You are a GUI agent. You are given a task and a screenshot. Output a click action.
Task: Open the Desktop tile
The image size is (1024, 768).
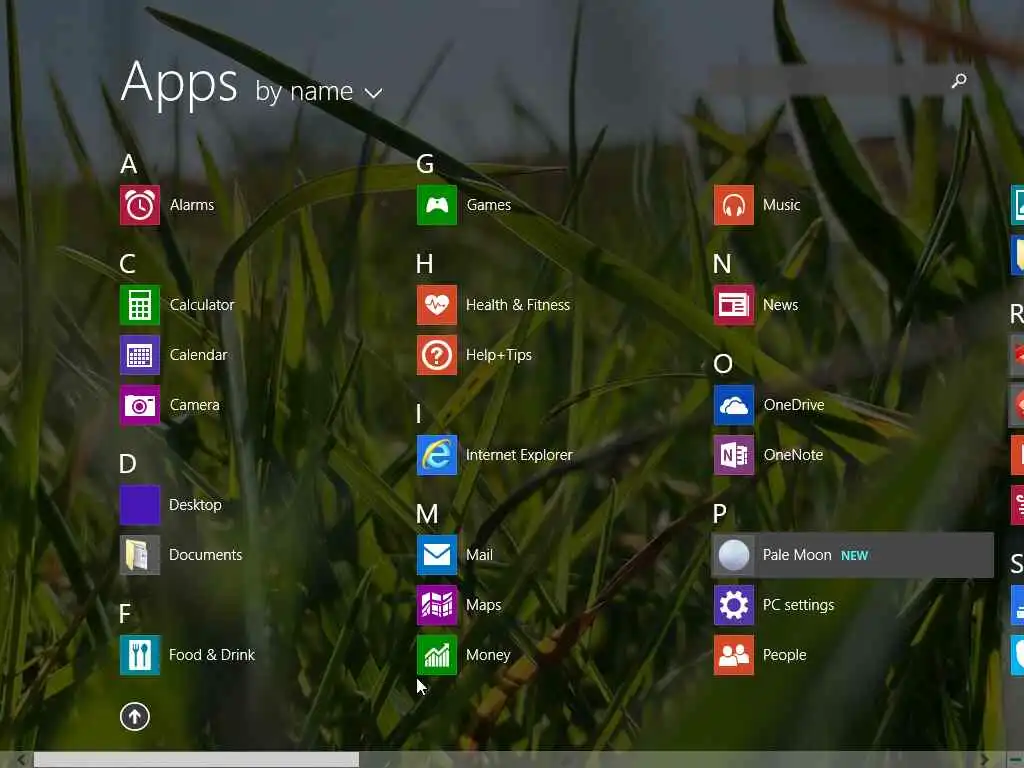click(x=140, y=505)
